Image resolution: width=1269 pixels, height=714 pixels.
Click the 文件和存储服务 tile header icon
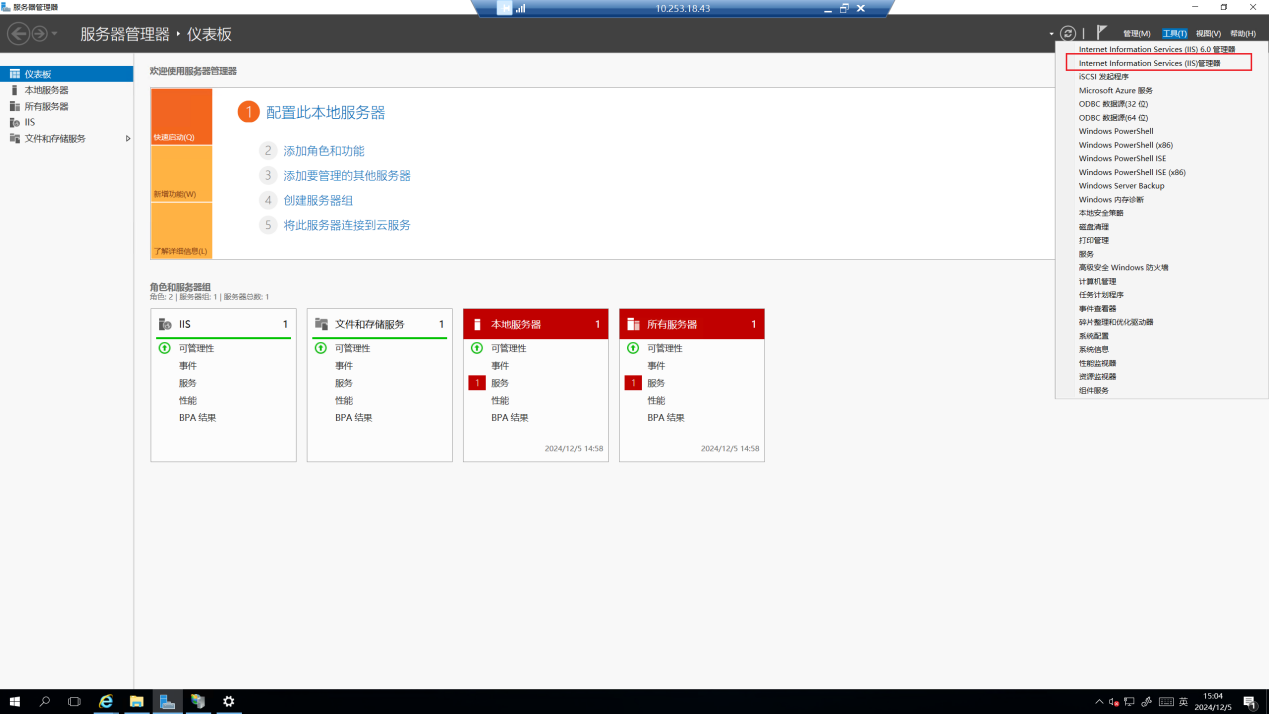pos(321,324)
